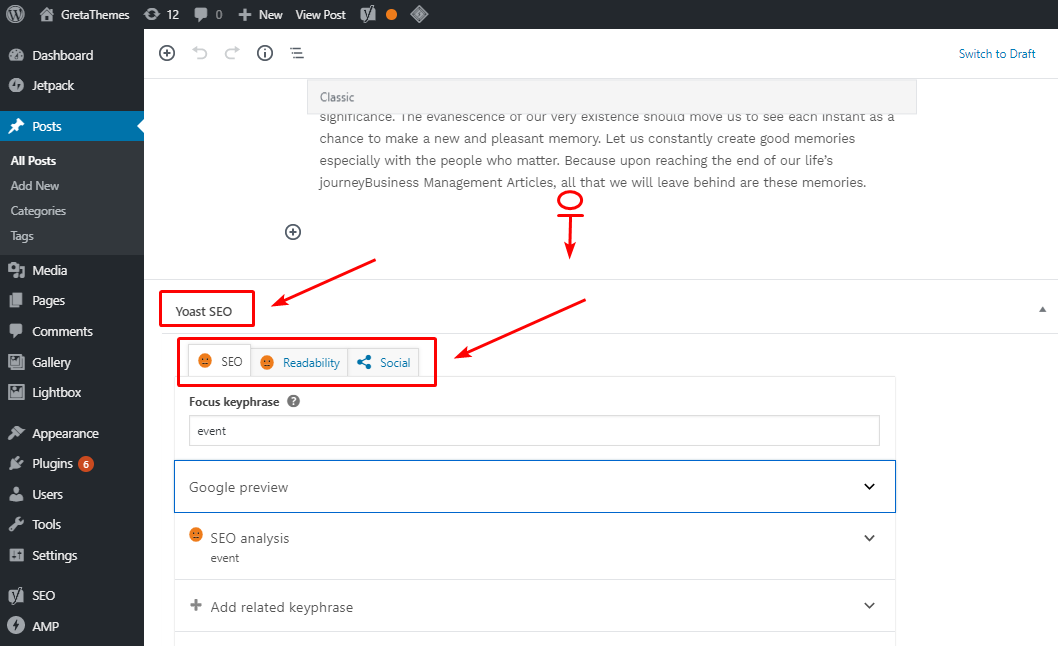Click the orange face icon beside SEO analysis
Viewport: 1058px width, 646px height.
[196, 535]
